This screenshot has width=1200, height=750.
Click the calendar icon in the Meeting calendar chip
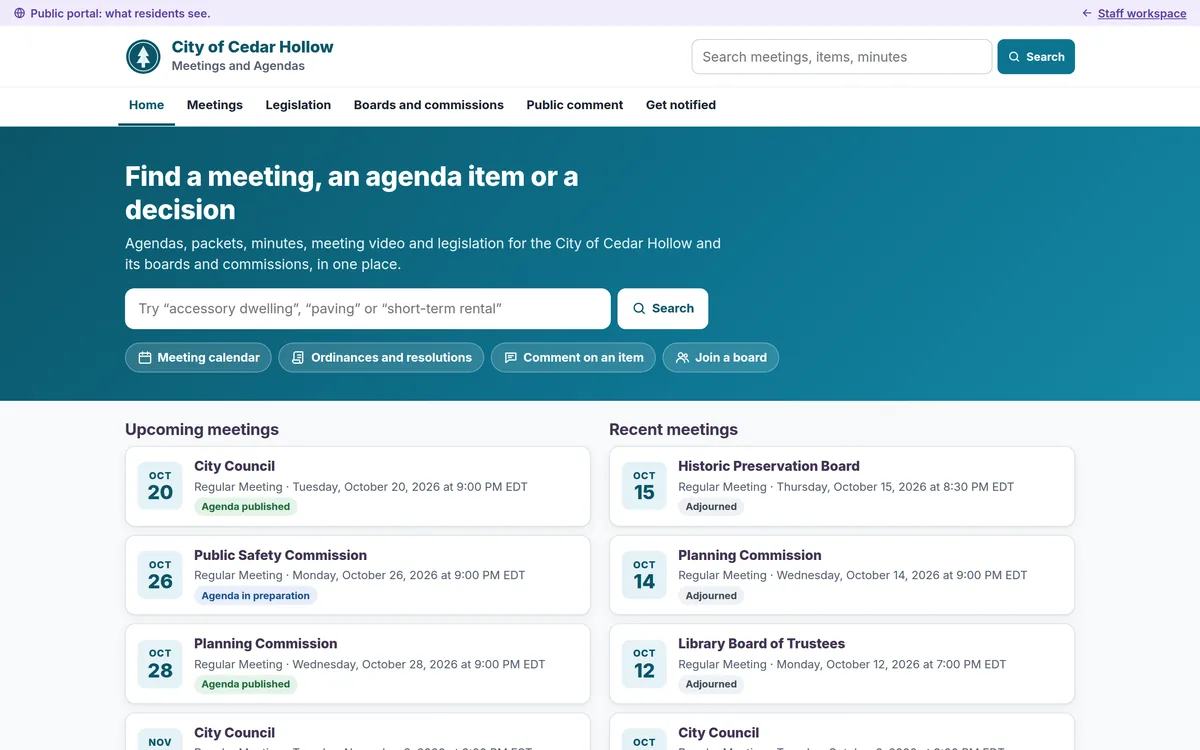point(145,358)
